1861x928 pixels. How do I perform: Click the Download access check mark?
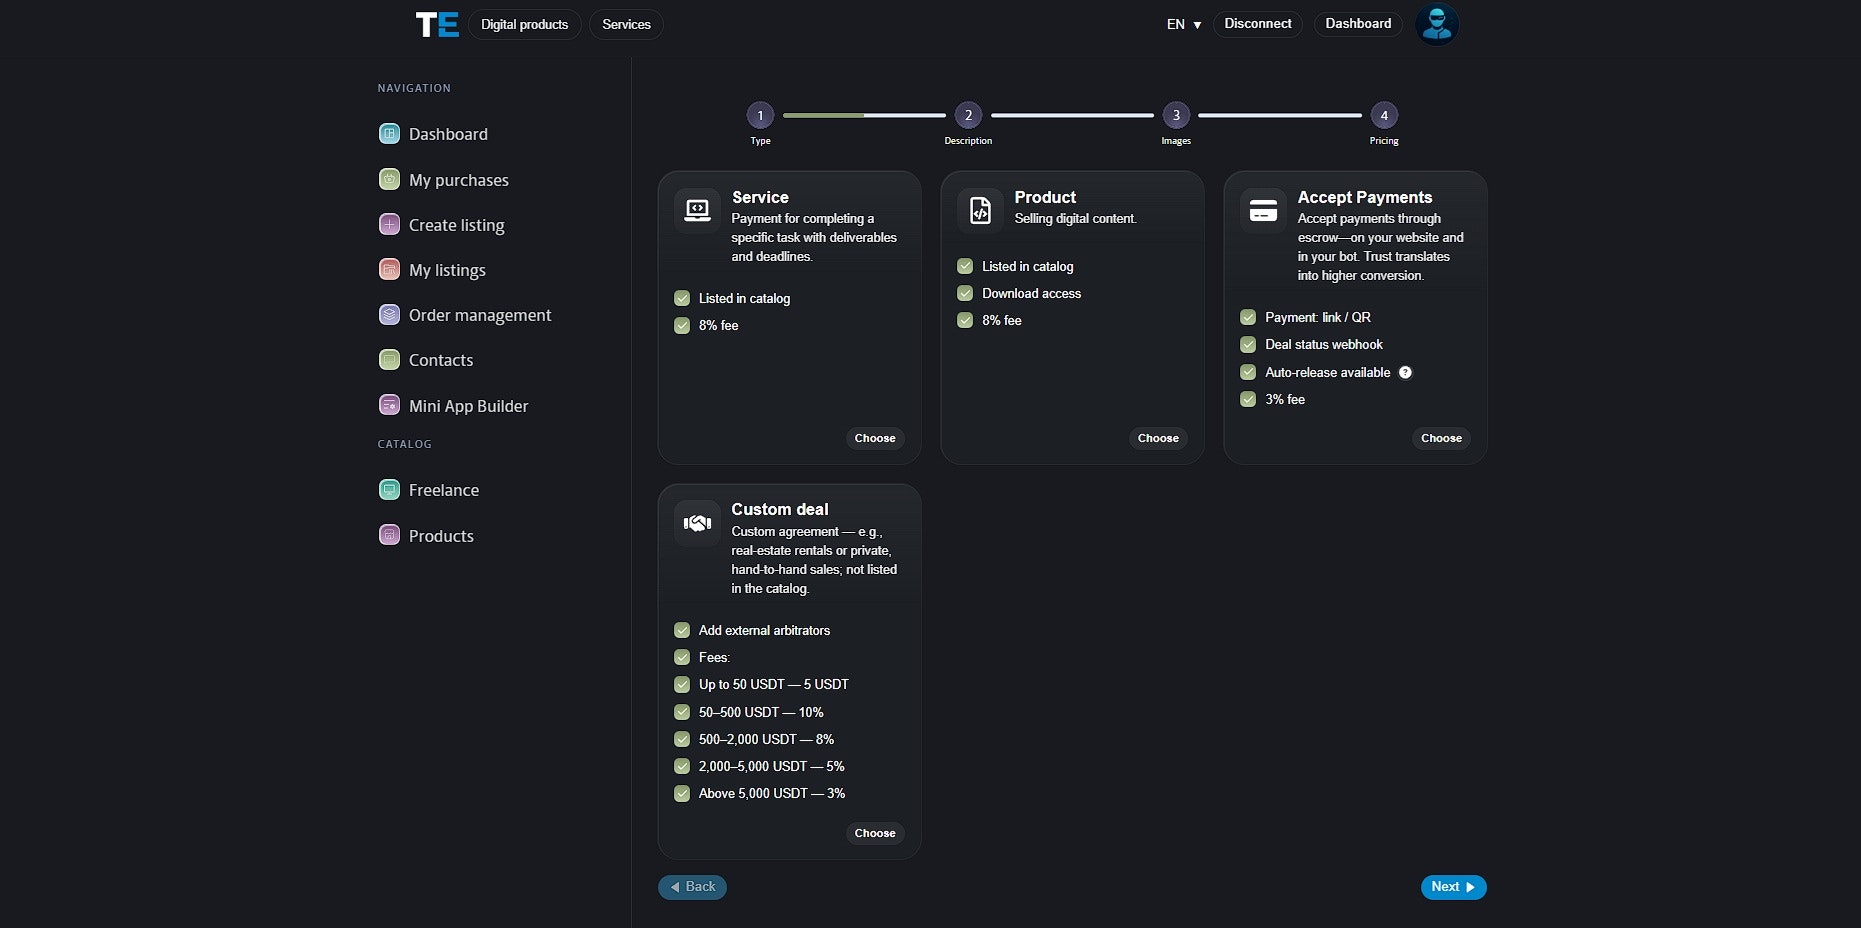(965, 293)
